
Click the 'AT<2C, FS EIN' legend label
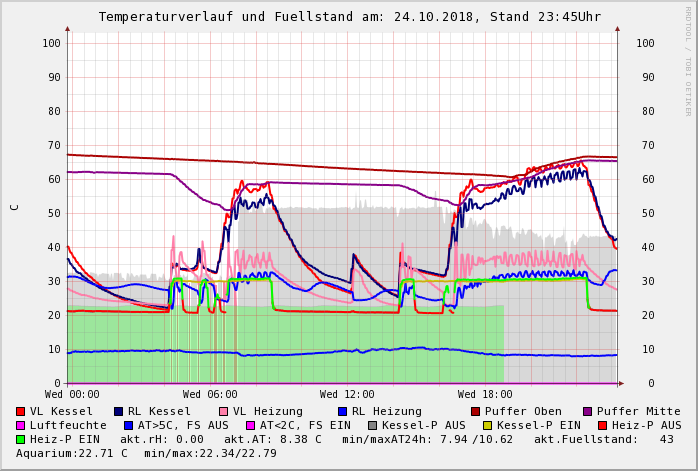click(305, 426)
